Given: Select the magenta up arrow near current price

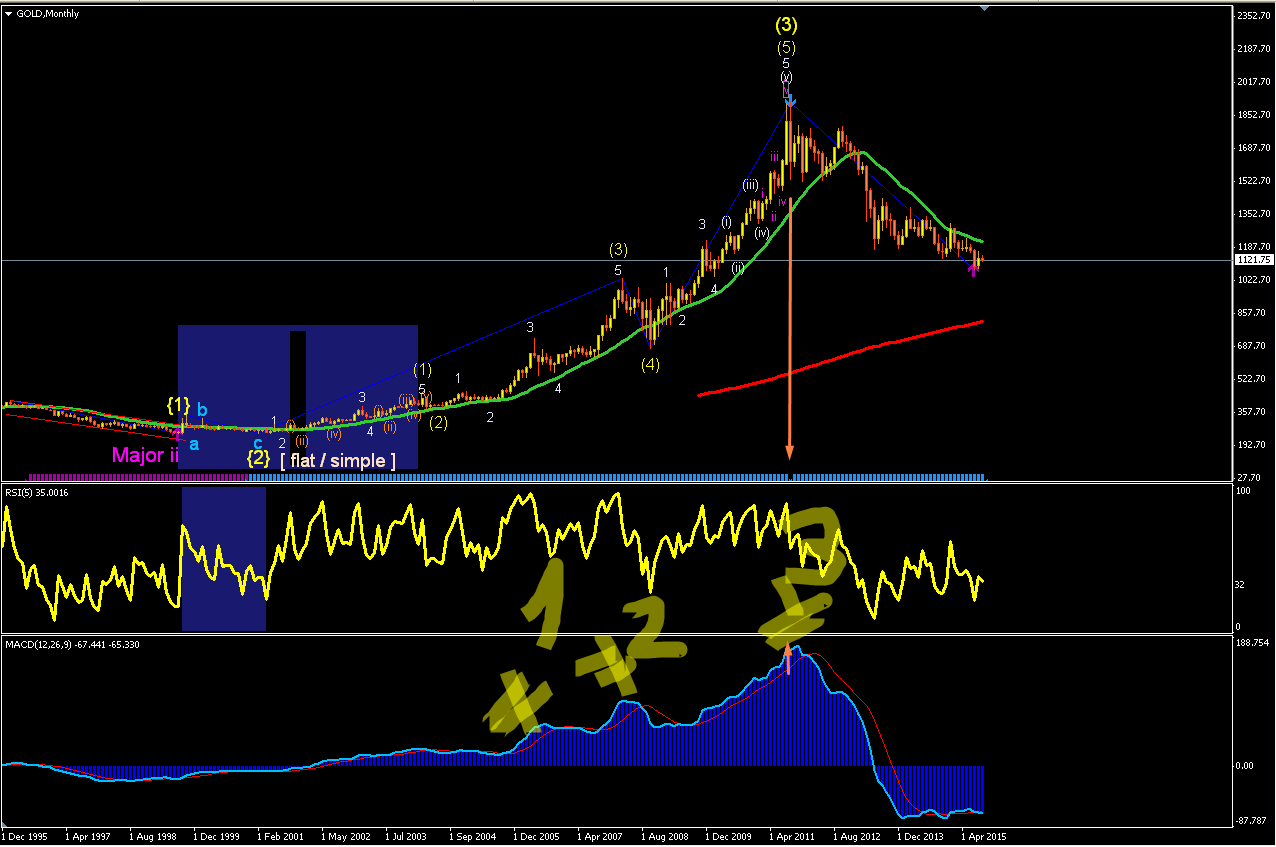Looking at the screenshot, I should (974, 269).
